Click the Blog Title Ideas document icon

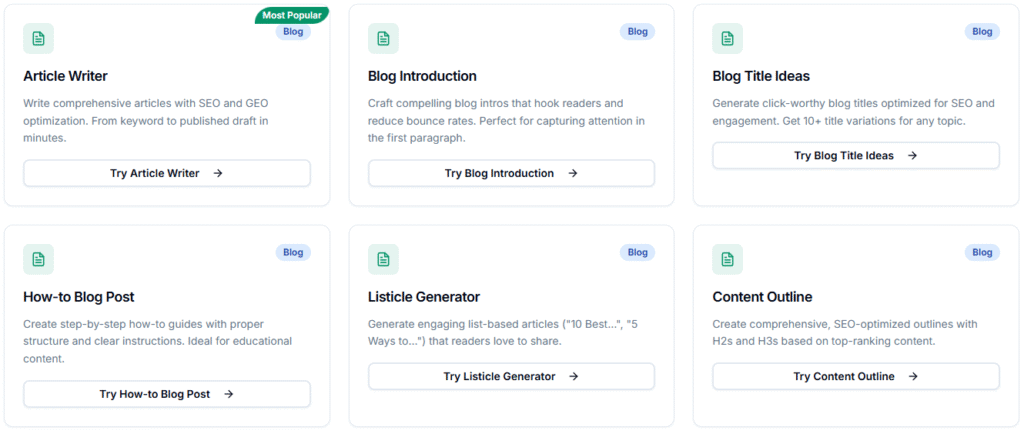coord(727,39)
